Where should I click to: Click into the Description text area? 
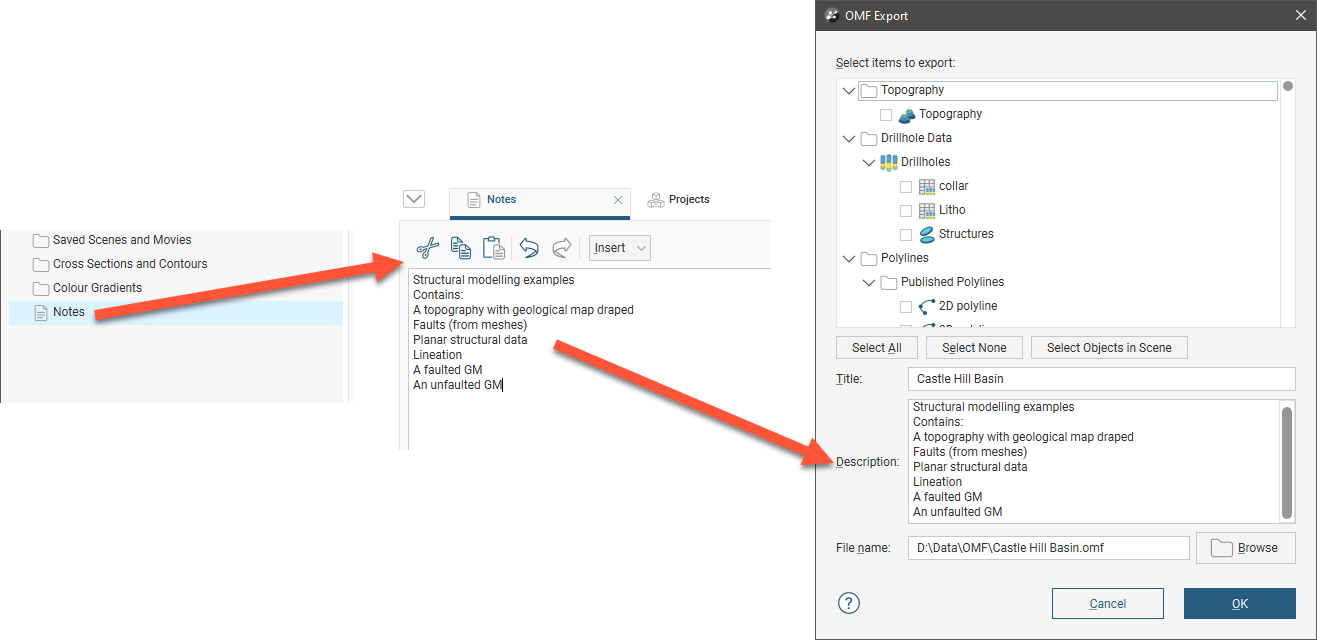tap(1094, 461)
